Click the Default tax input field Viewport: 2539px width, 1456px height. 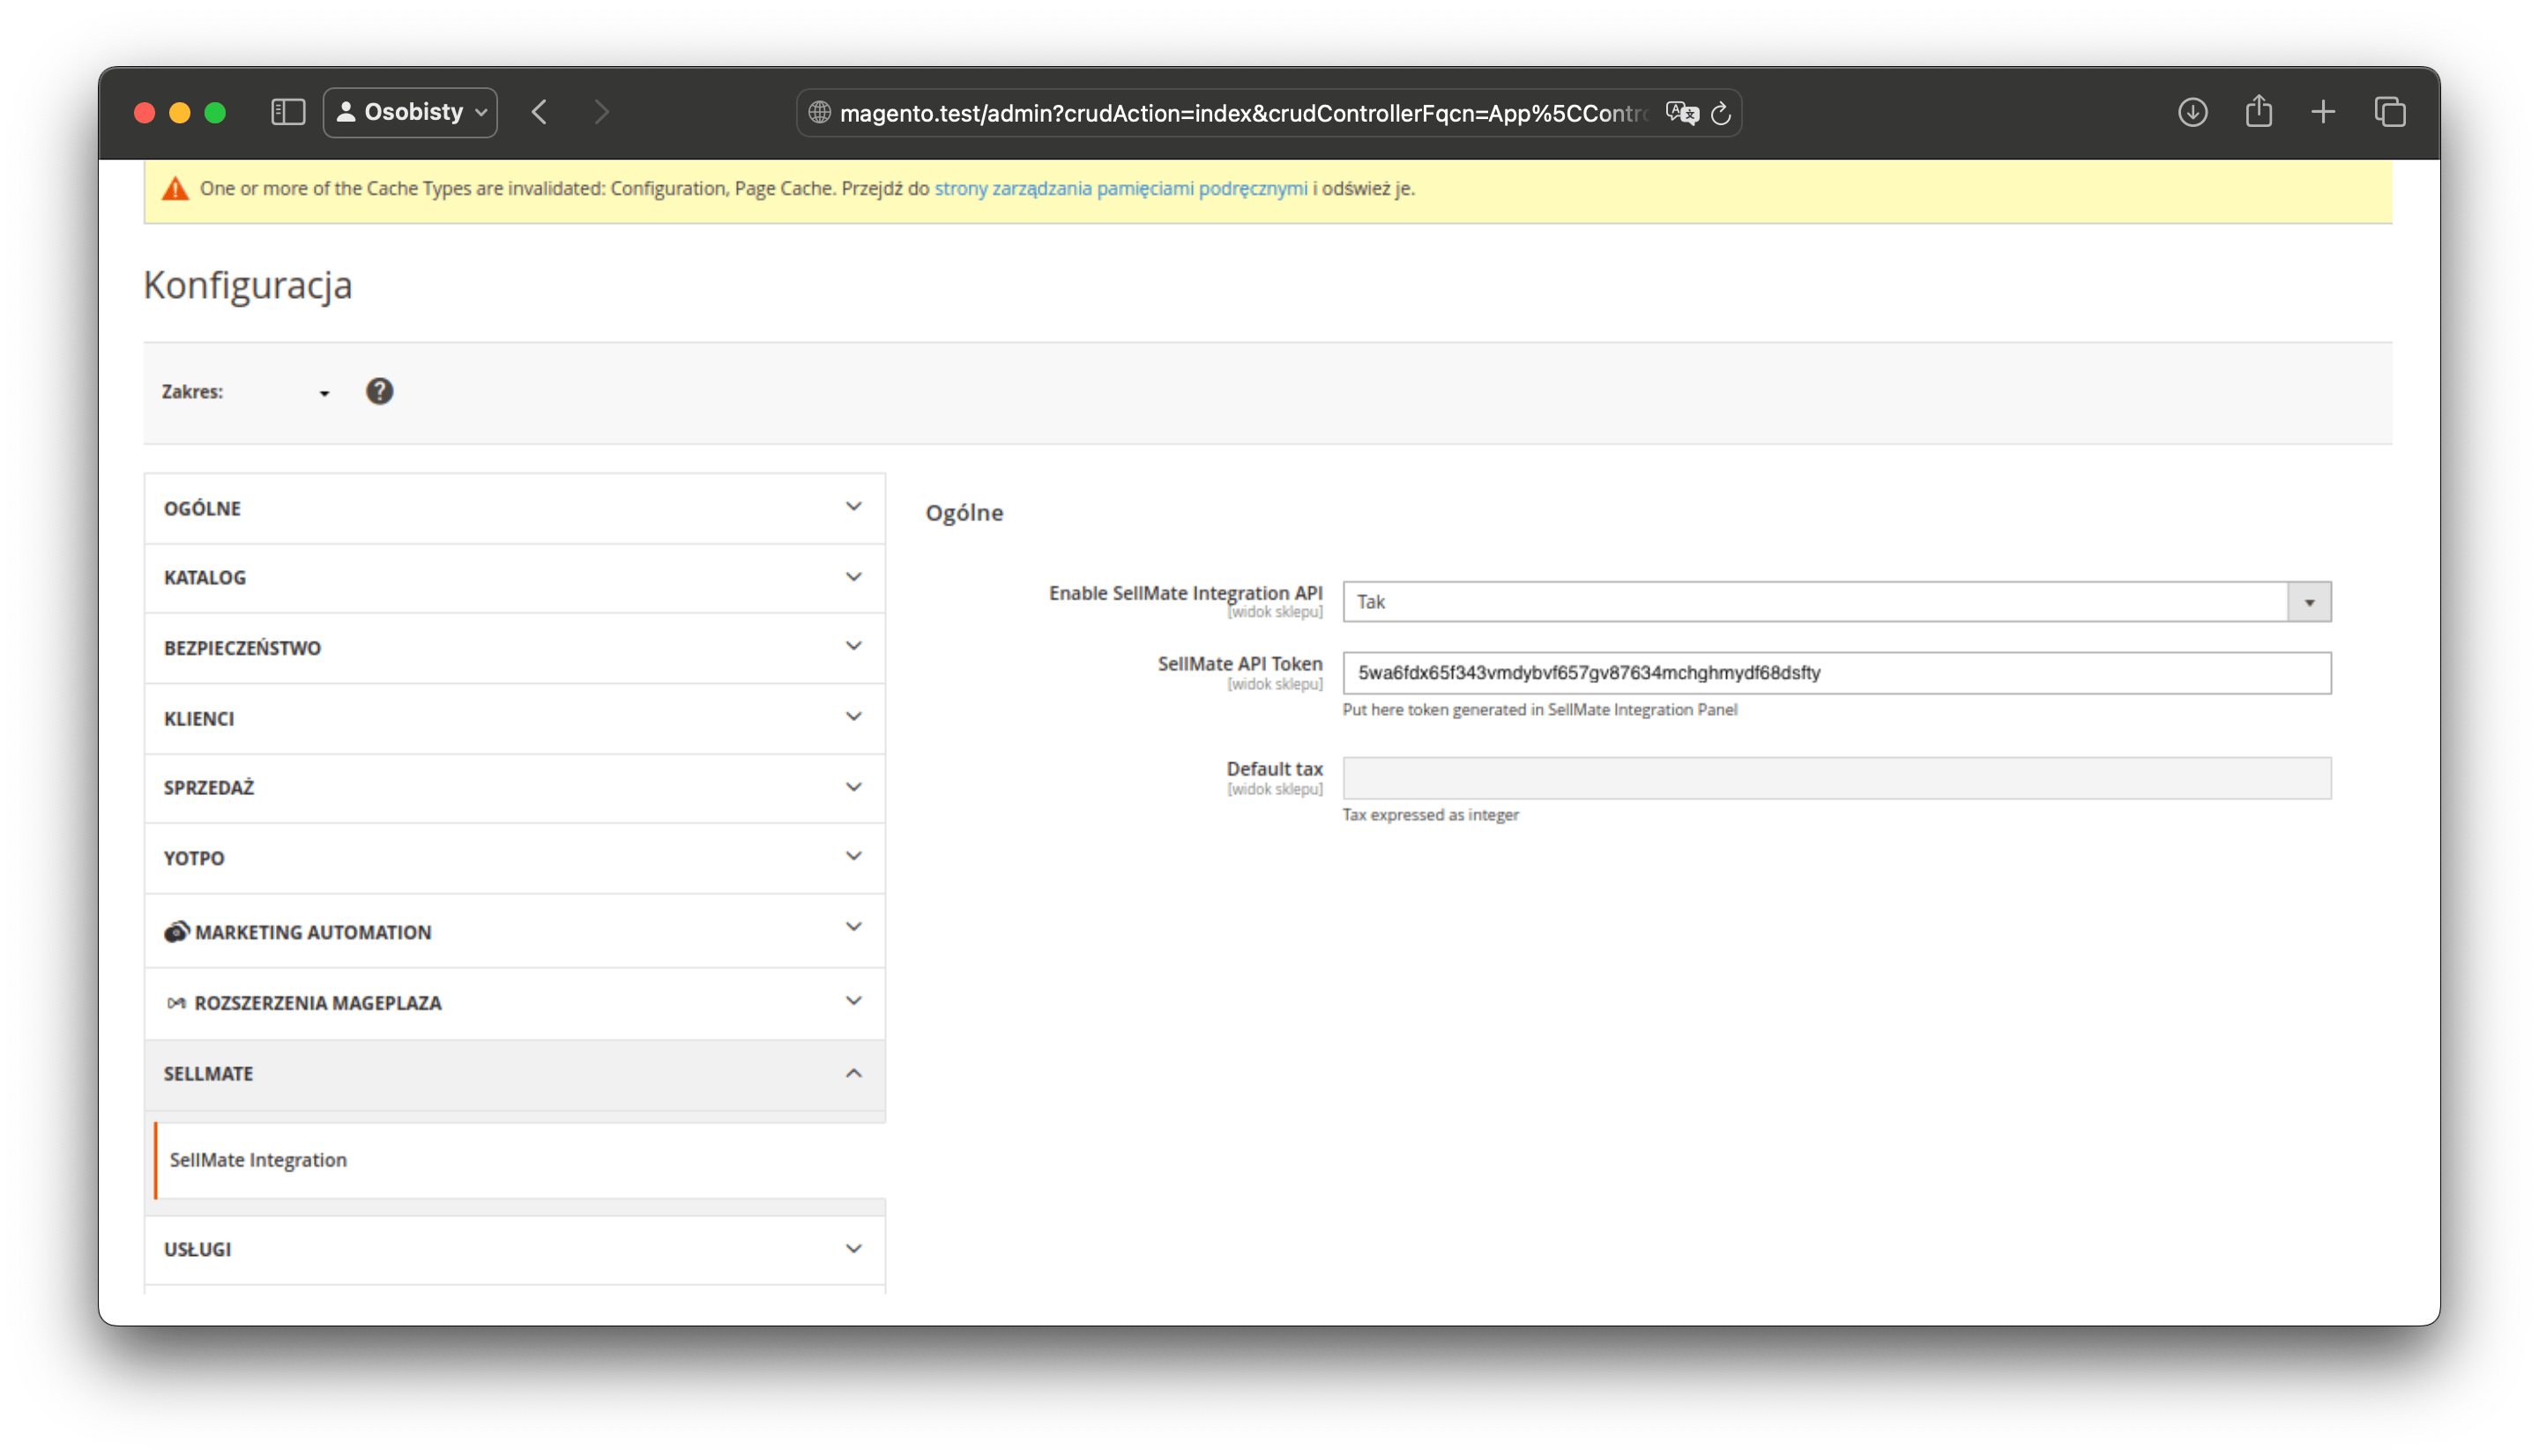pos(1836,778)
